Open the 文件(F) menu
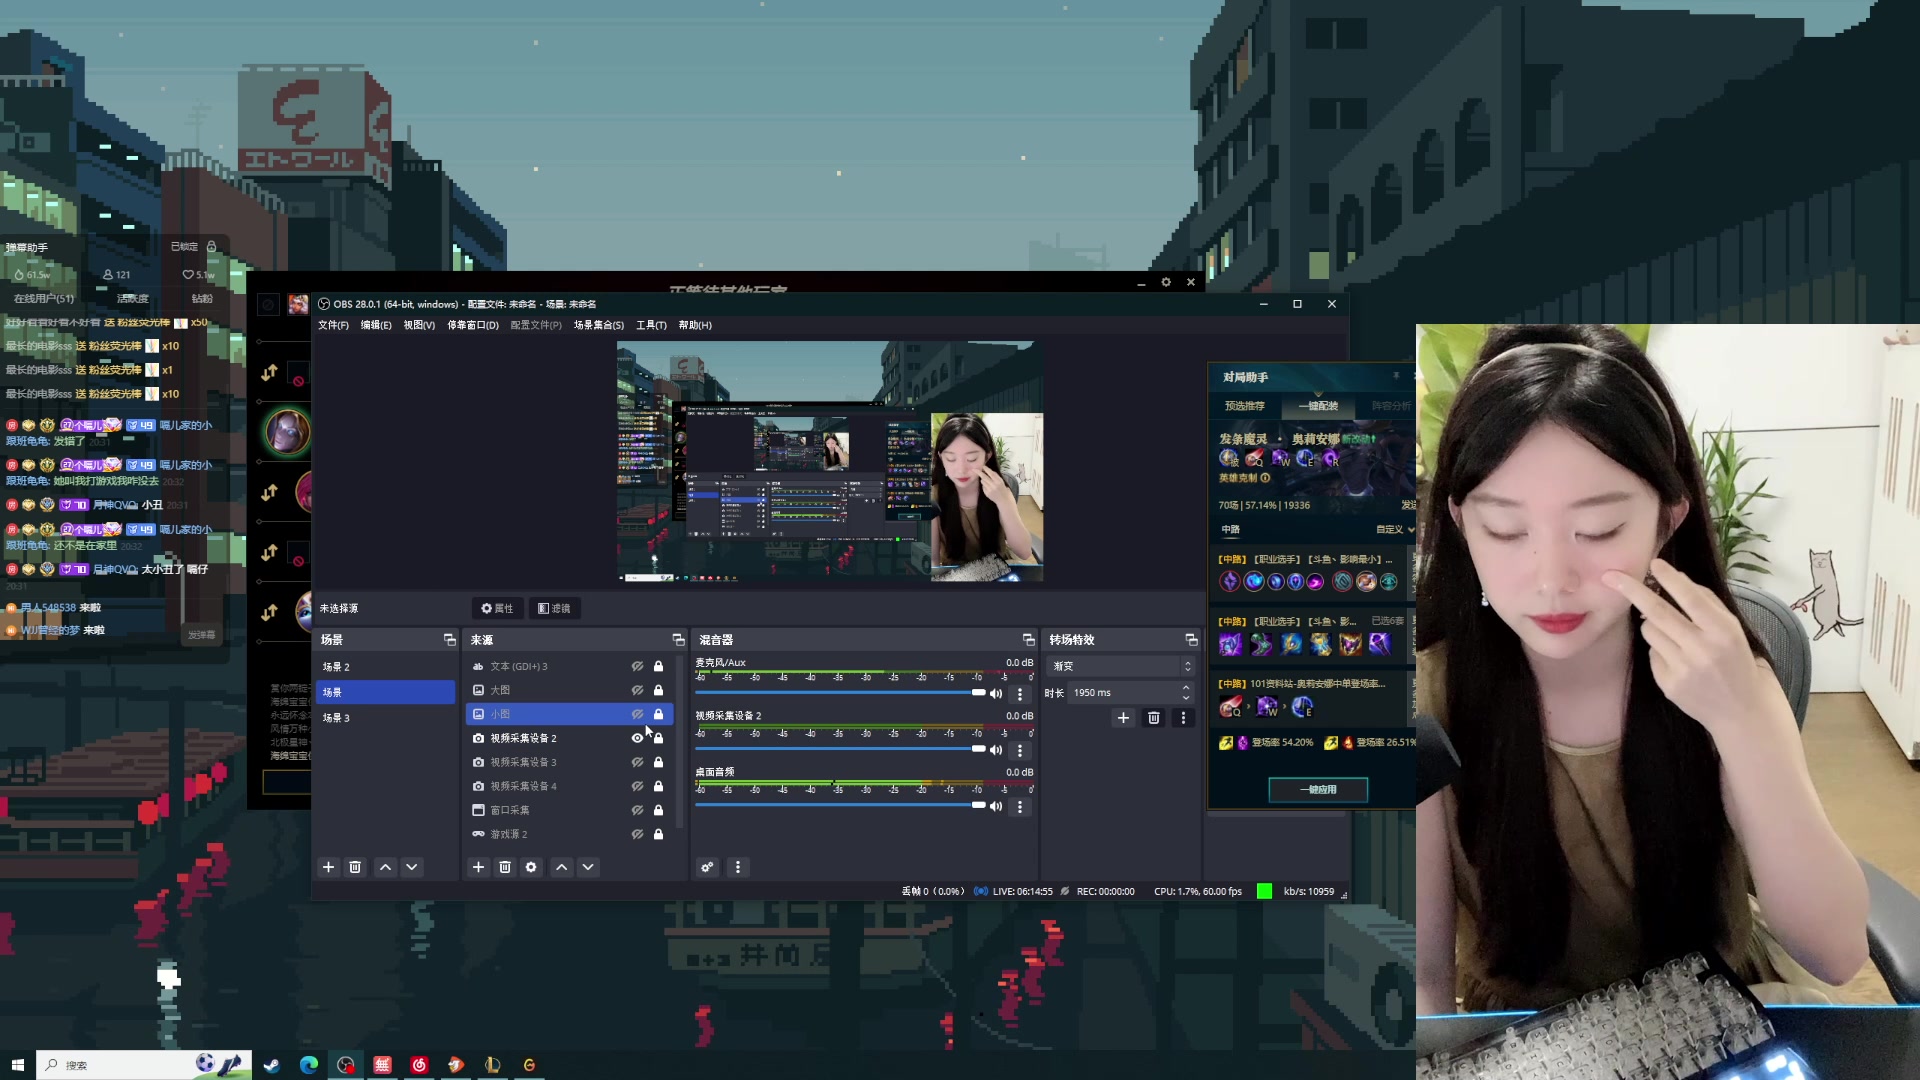The image size is (1920, 1080). (333, 325)
